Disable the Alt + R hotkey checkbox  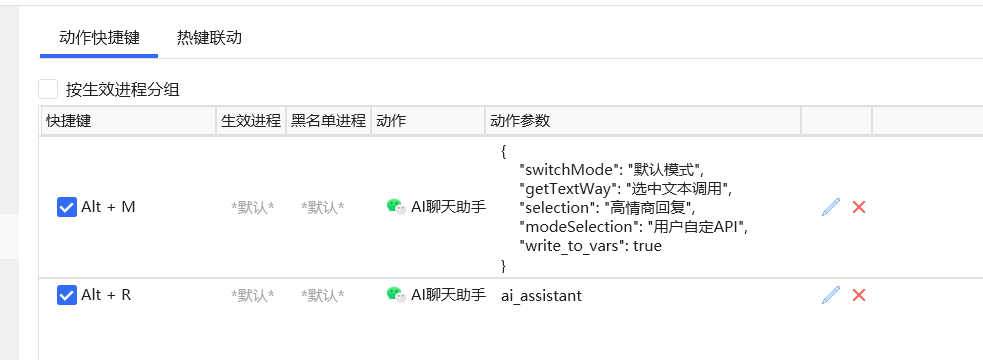[66, 295]
